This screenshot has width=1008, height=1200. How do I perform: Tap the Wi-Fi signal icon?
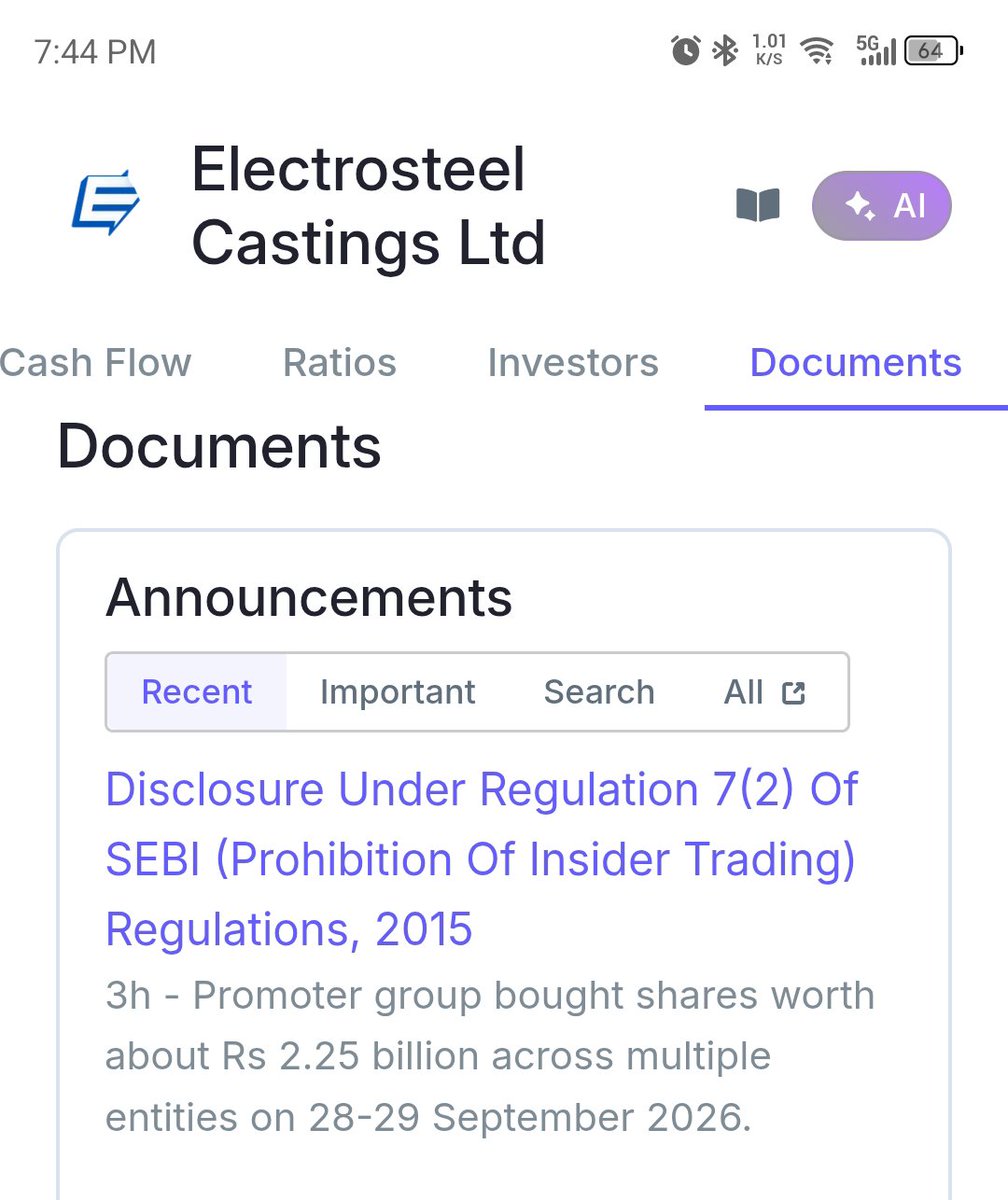[x=819, y=50]
